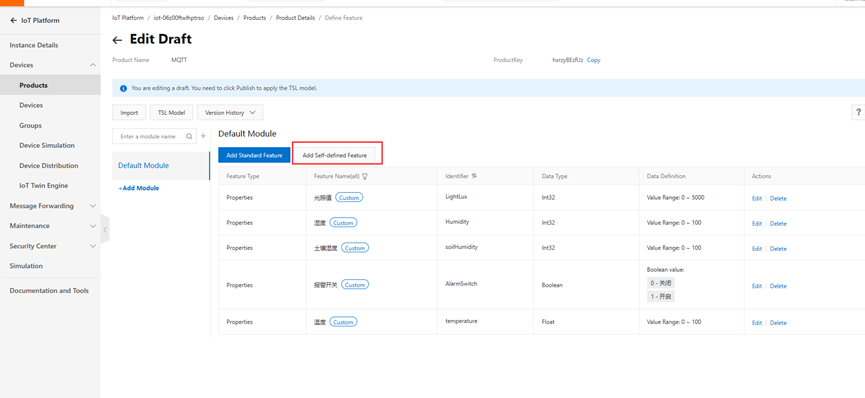Click Add Self-defined Feature button

335,155
